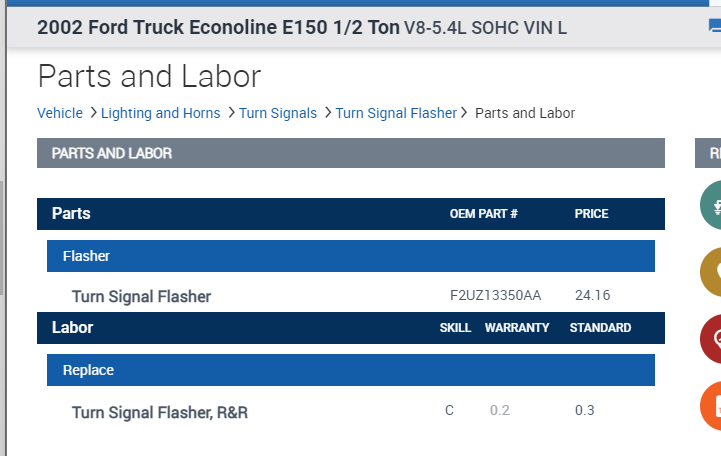The image size is (721, 456).
Task: Collapse the Replace labor group
Action: click(x=350, y=370)
